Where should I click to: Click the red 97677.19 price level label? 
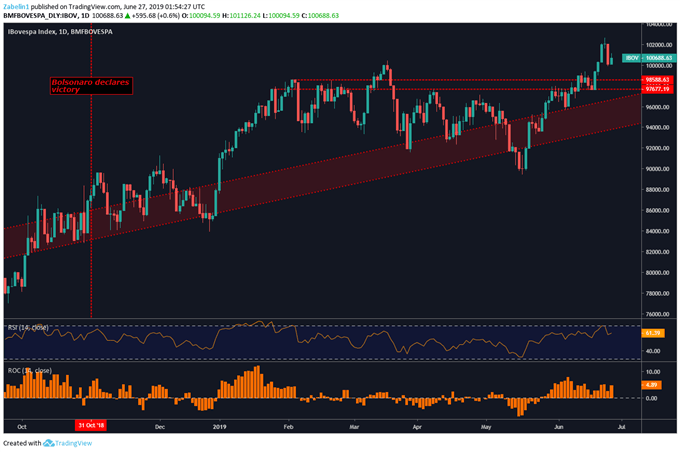pos(657,89)
